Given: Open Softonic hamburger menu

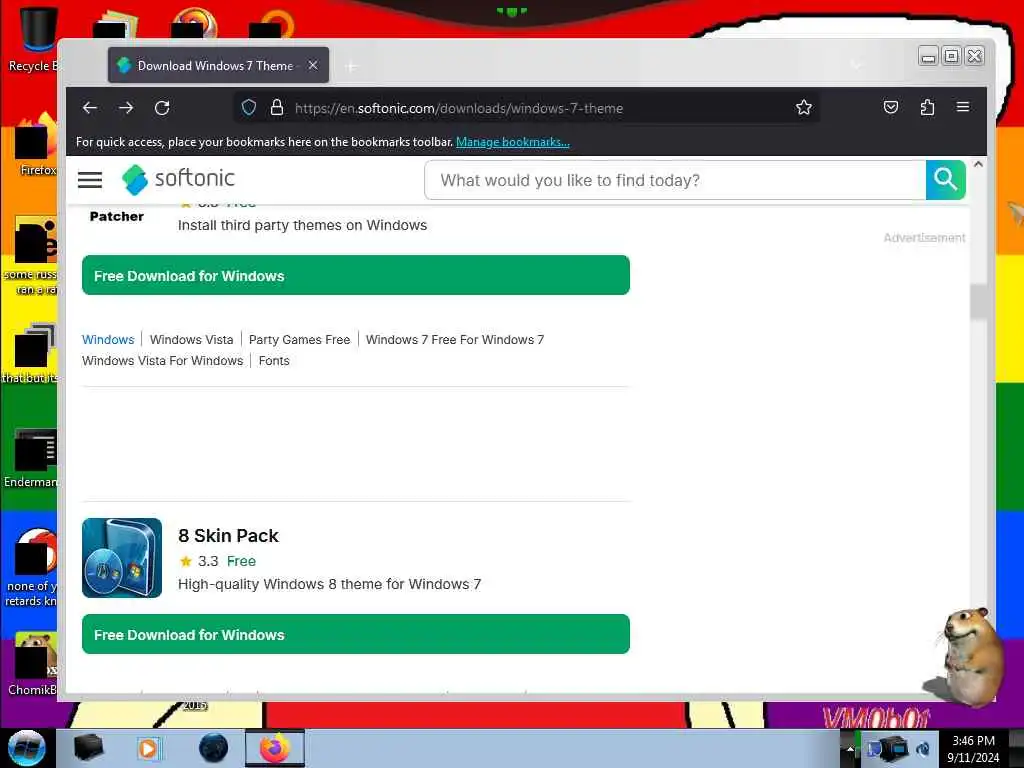Looking at the screenshot, I should (90, 180).
